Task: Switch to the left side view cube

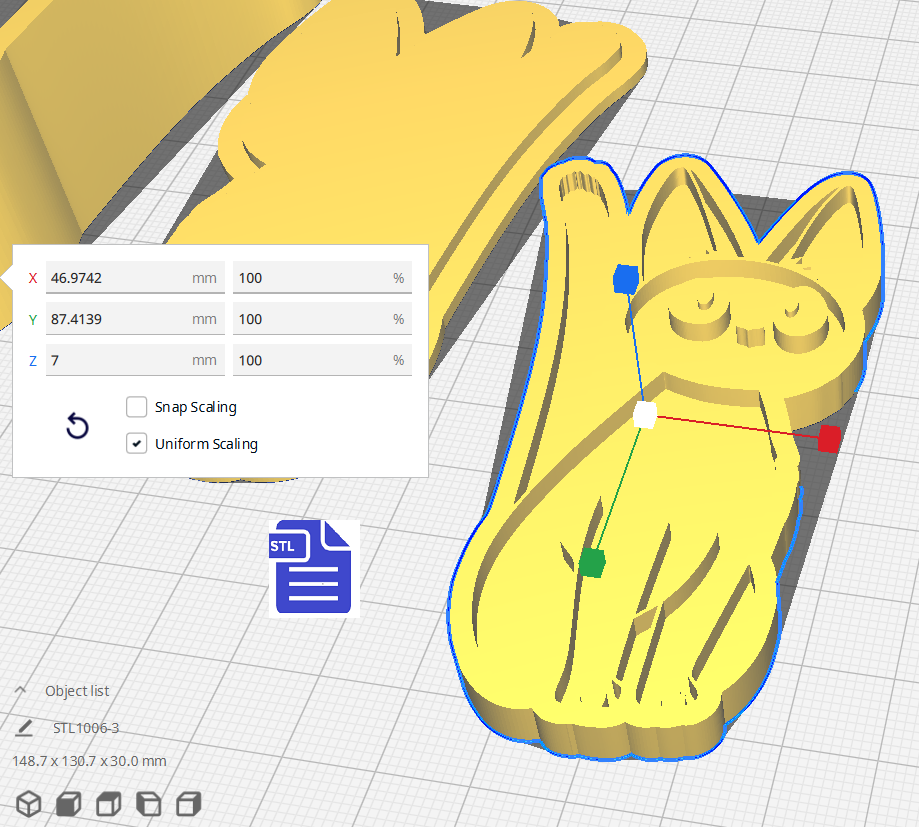Action: [148, 803]
